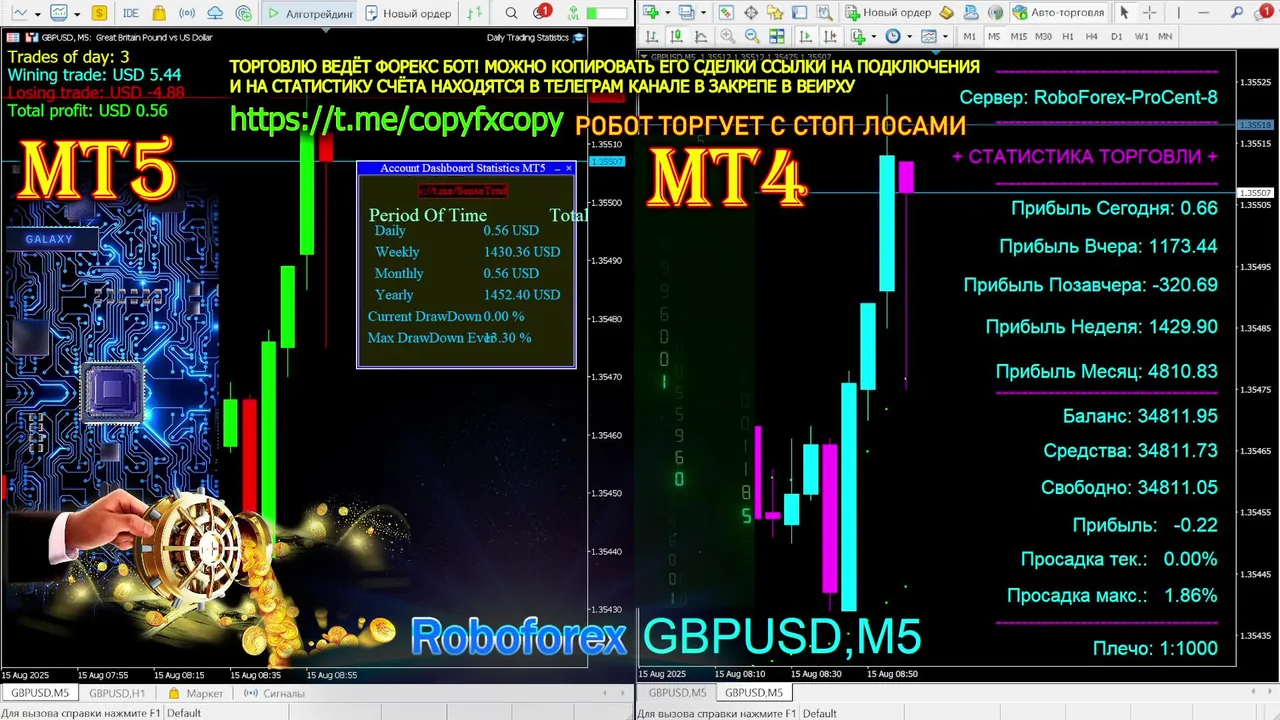The image size is (1280, 720).
Task: Click the telegram link https://t.me/copyfxcopy
Action: 397,119
